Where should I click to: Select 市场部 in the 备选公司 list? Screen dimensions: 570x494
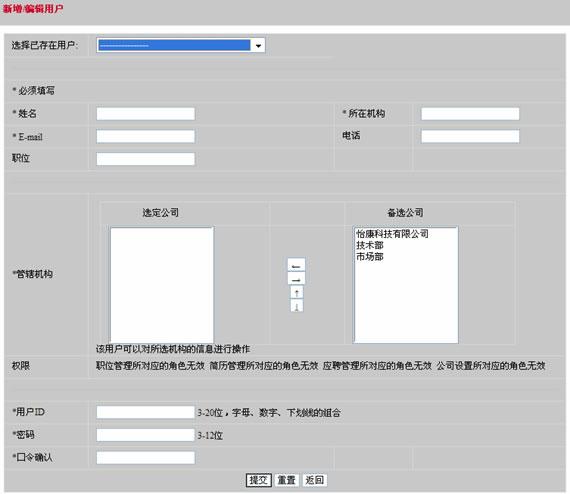tap(370, 257)
